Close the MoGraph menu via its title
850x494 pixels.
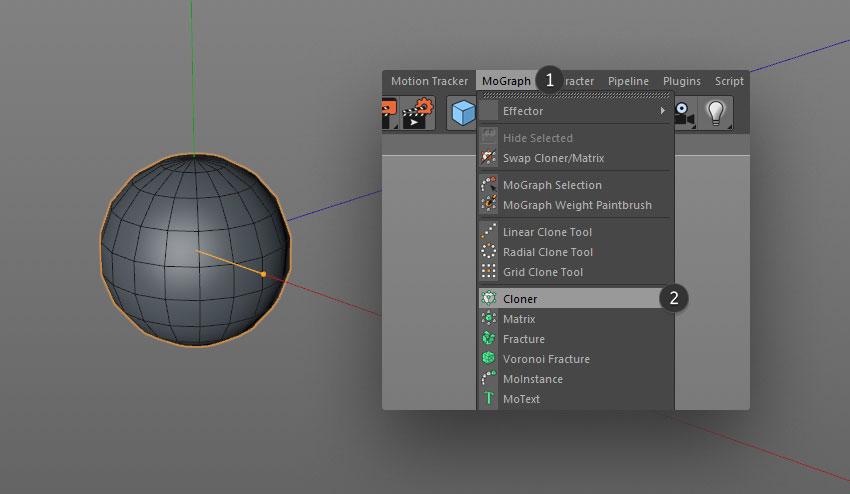[x=506, y=81]
